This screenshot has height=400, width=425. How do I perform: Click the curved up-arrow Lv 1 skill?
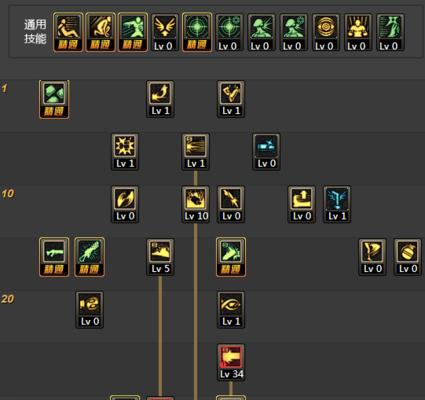(x=160, y=99)
